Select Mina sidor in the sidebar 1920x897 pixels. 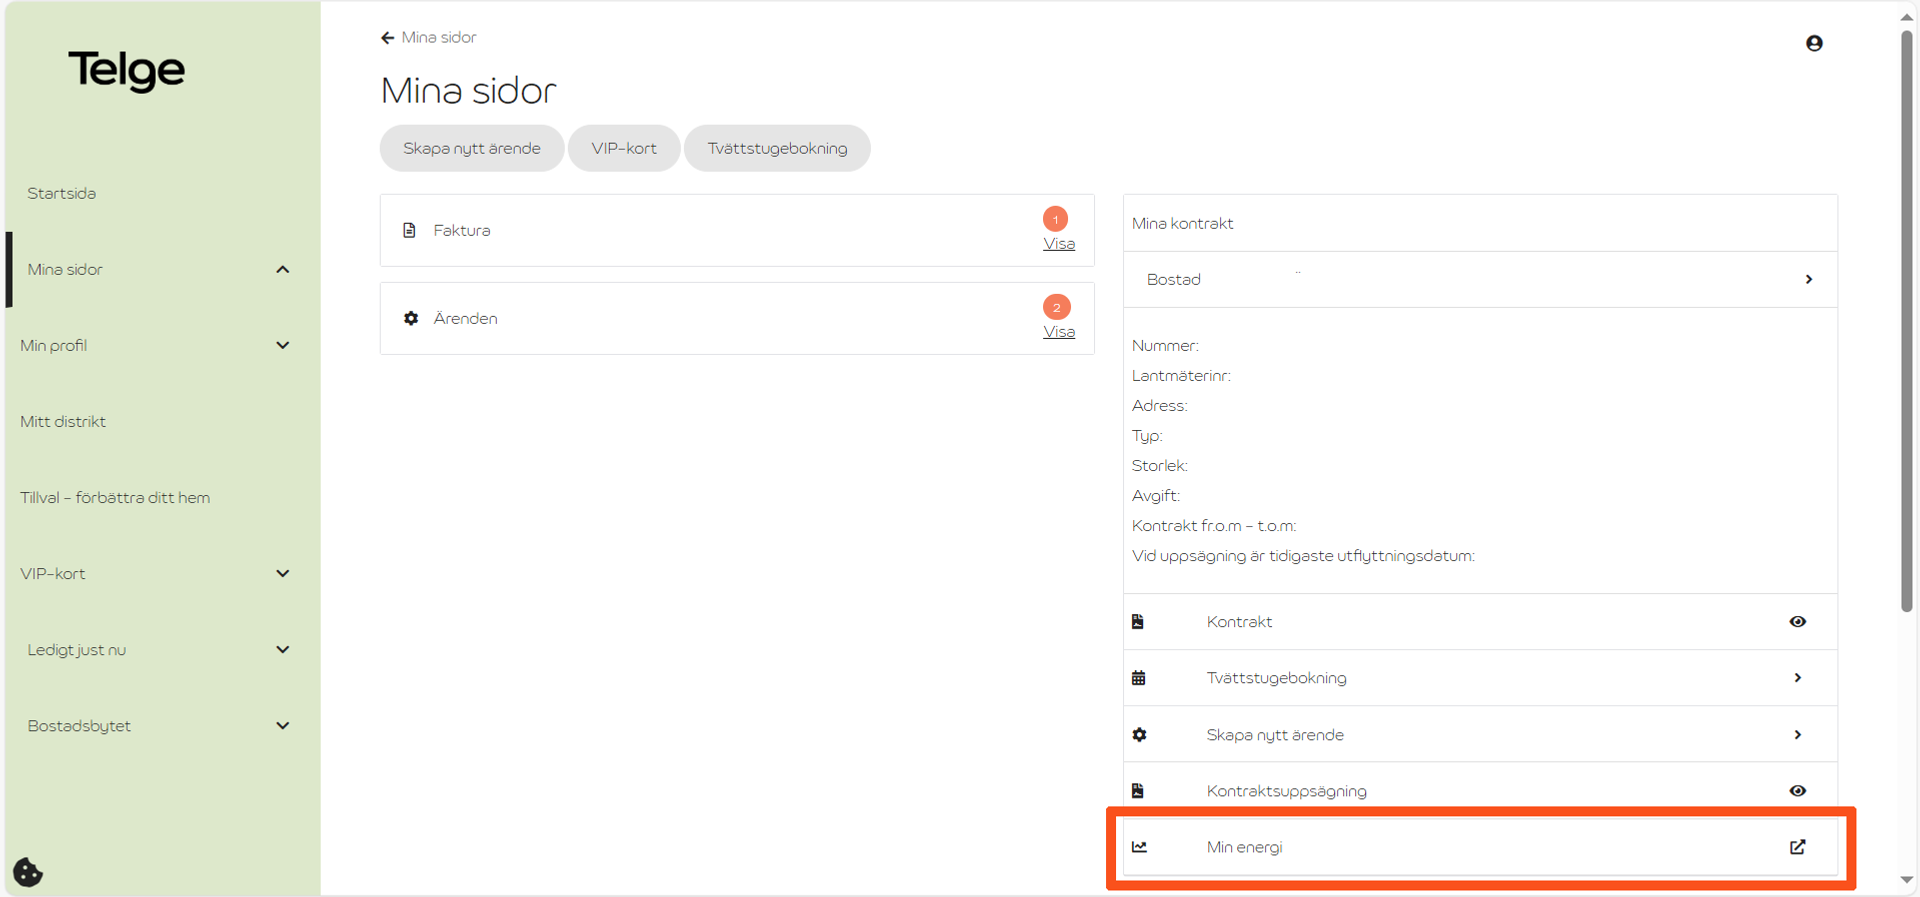tap(65, 269)
